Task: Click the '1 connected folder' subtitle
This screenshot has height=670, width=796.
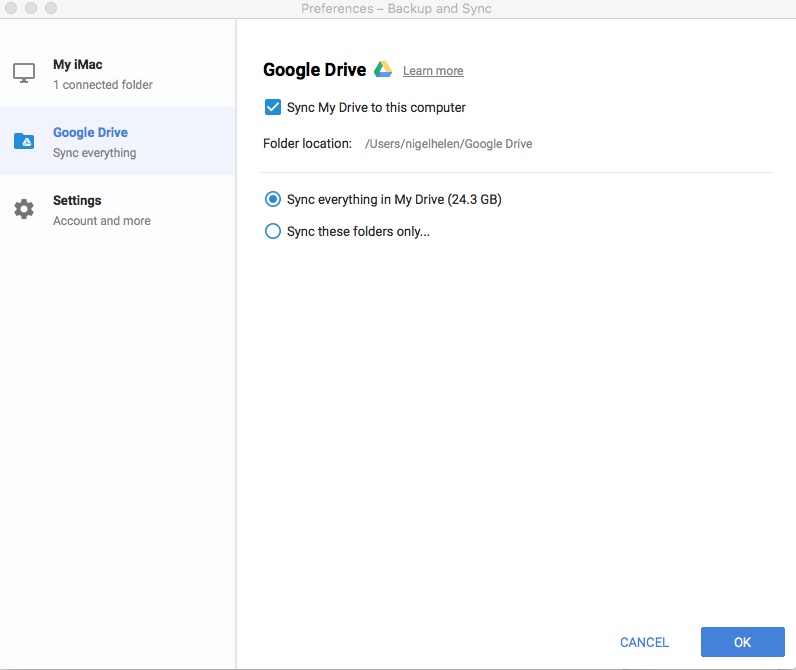Action: pyautogui.click(x=103, y=85)
